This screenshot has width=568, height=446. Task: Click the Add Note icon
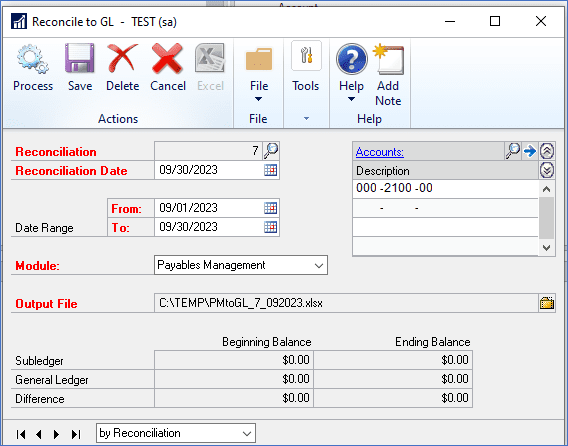[x=388, y=59]
